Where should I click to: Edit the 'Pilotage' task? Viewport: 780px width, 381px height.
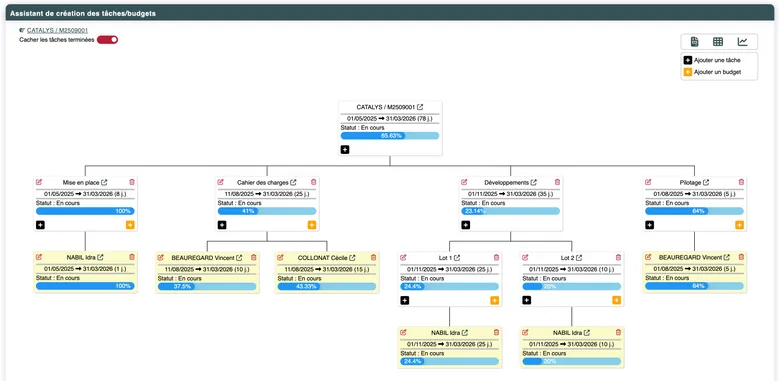[649, 182]
